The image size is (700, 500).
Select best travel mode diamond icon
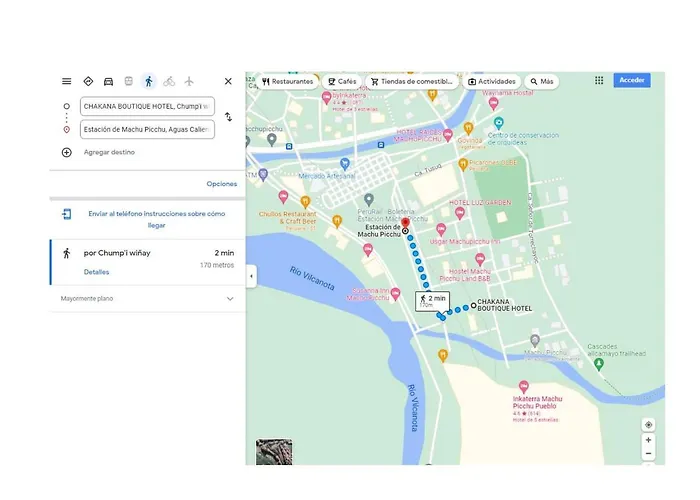(x=88, y=81)
